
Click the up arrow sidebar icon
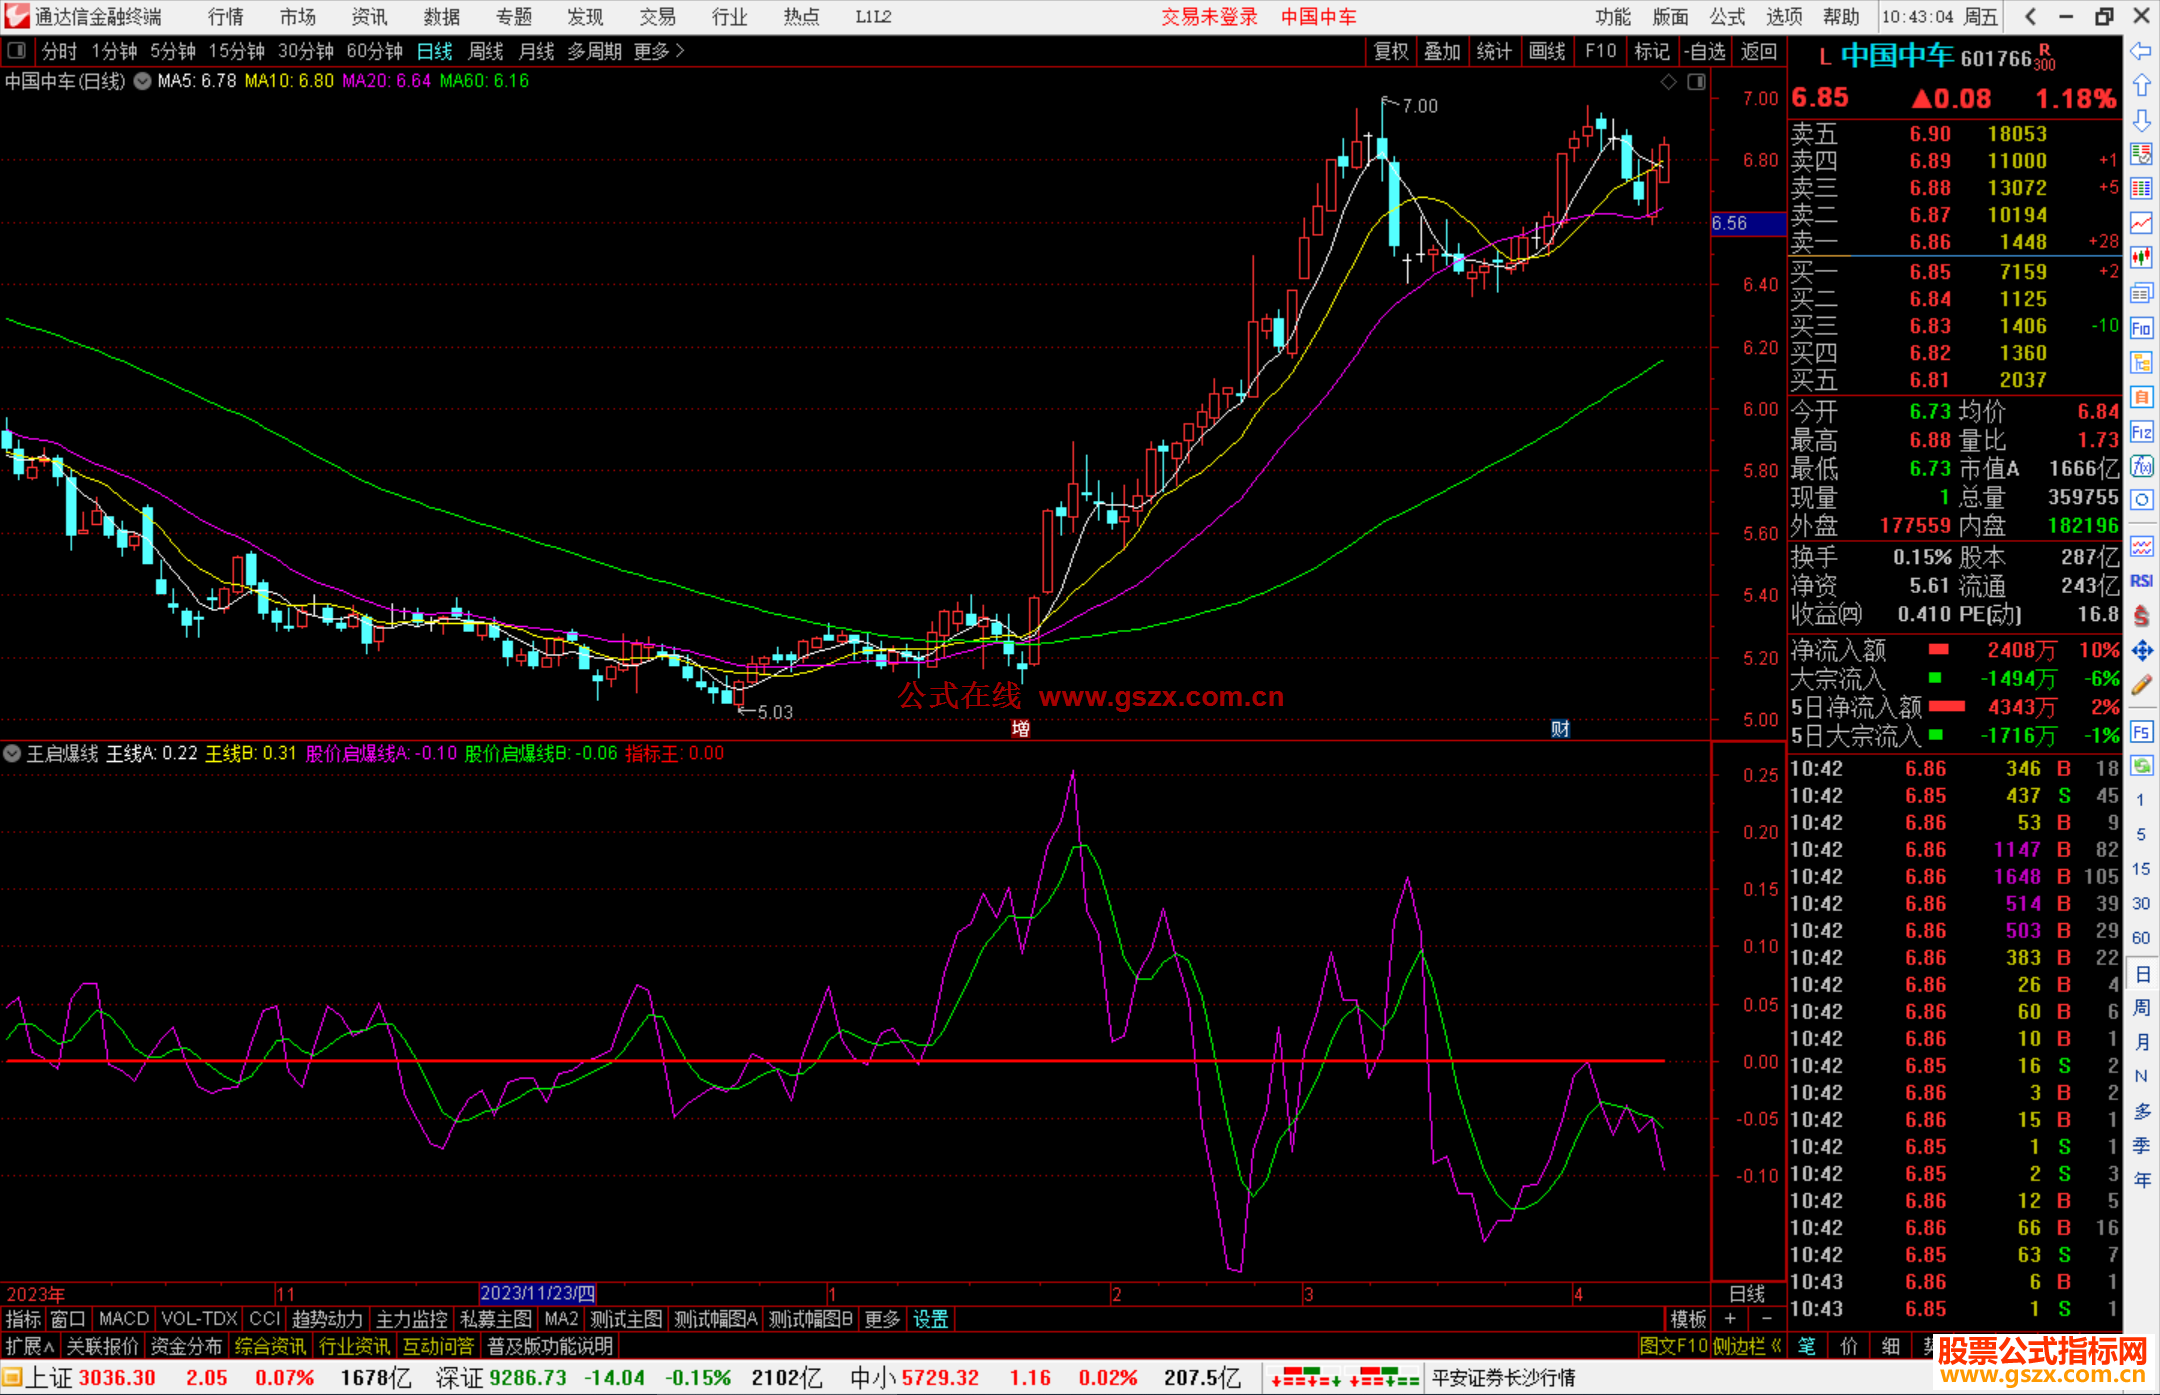pos(2141,86)
